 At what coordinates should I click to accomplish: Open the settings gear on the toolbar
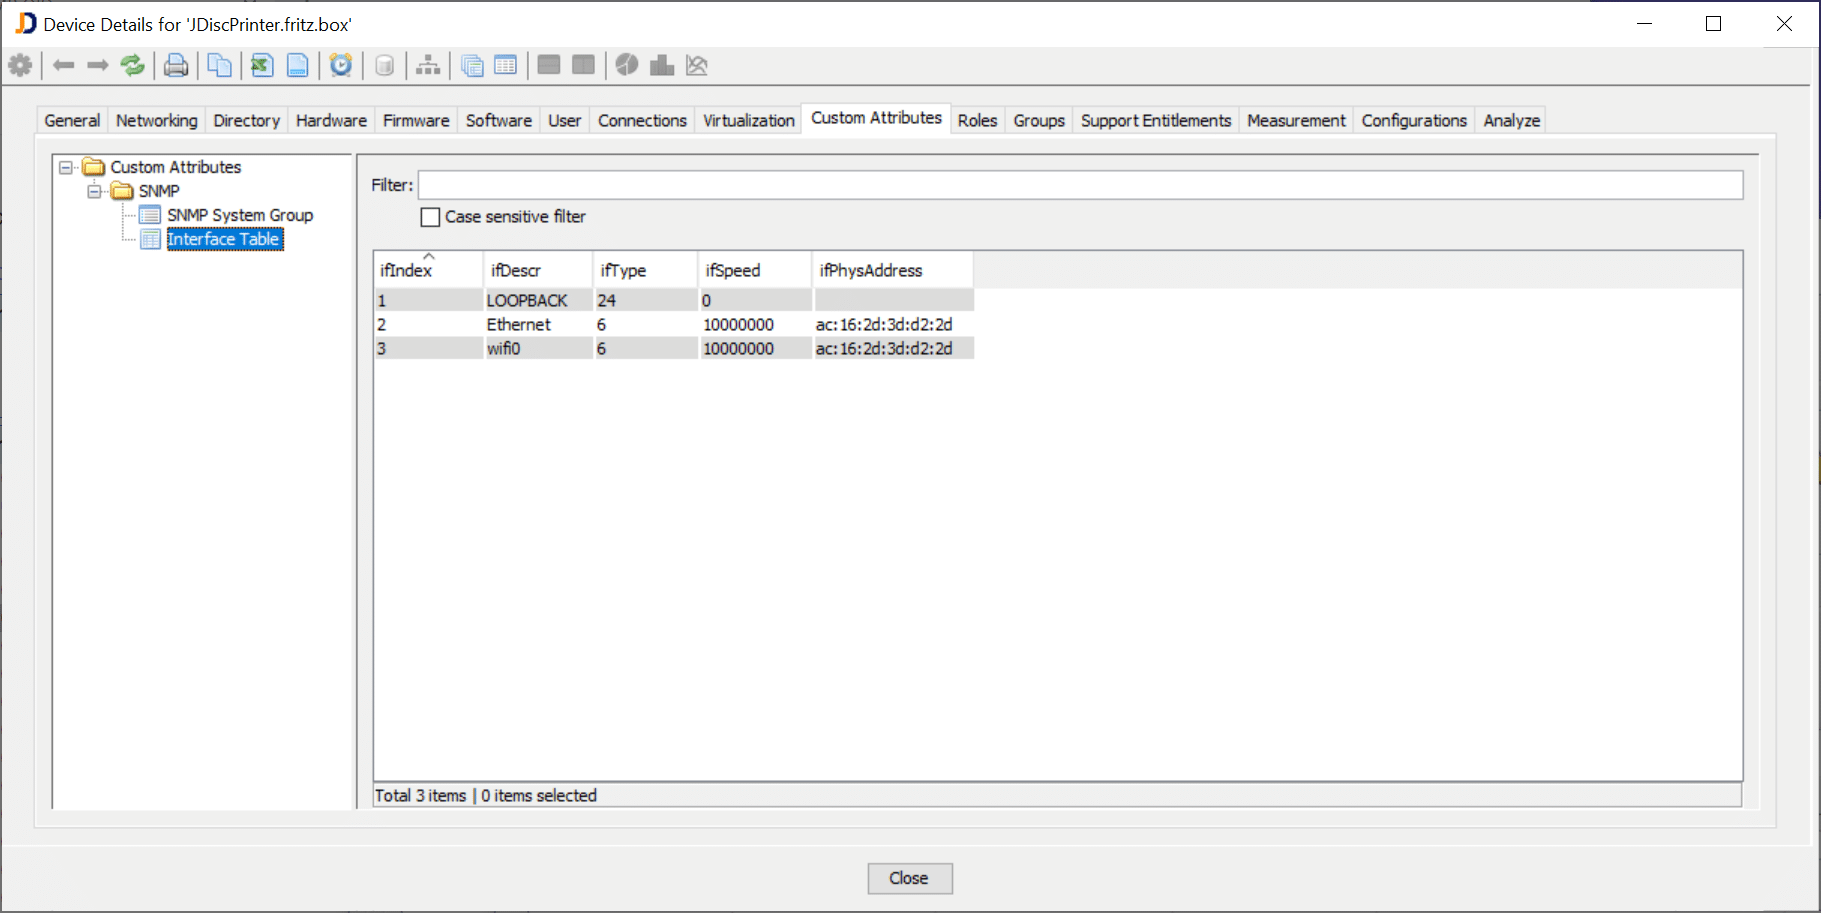20,65
